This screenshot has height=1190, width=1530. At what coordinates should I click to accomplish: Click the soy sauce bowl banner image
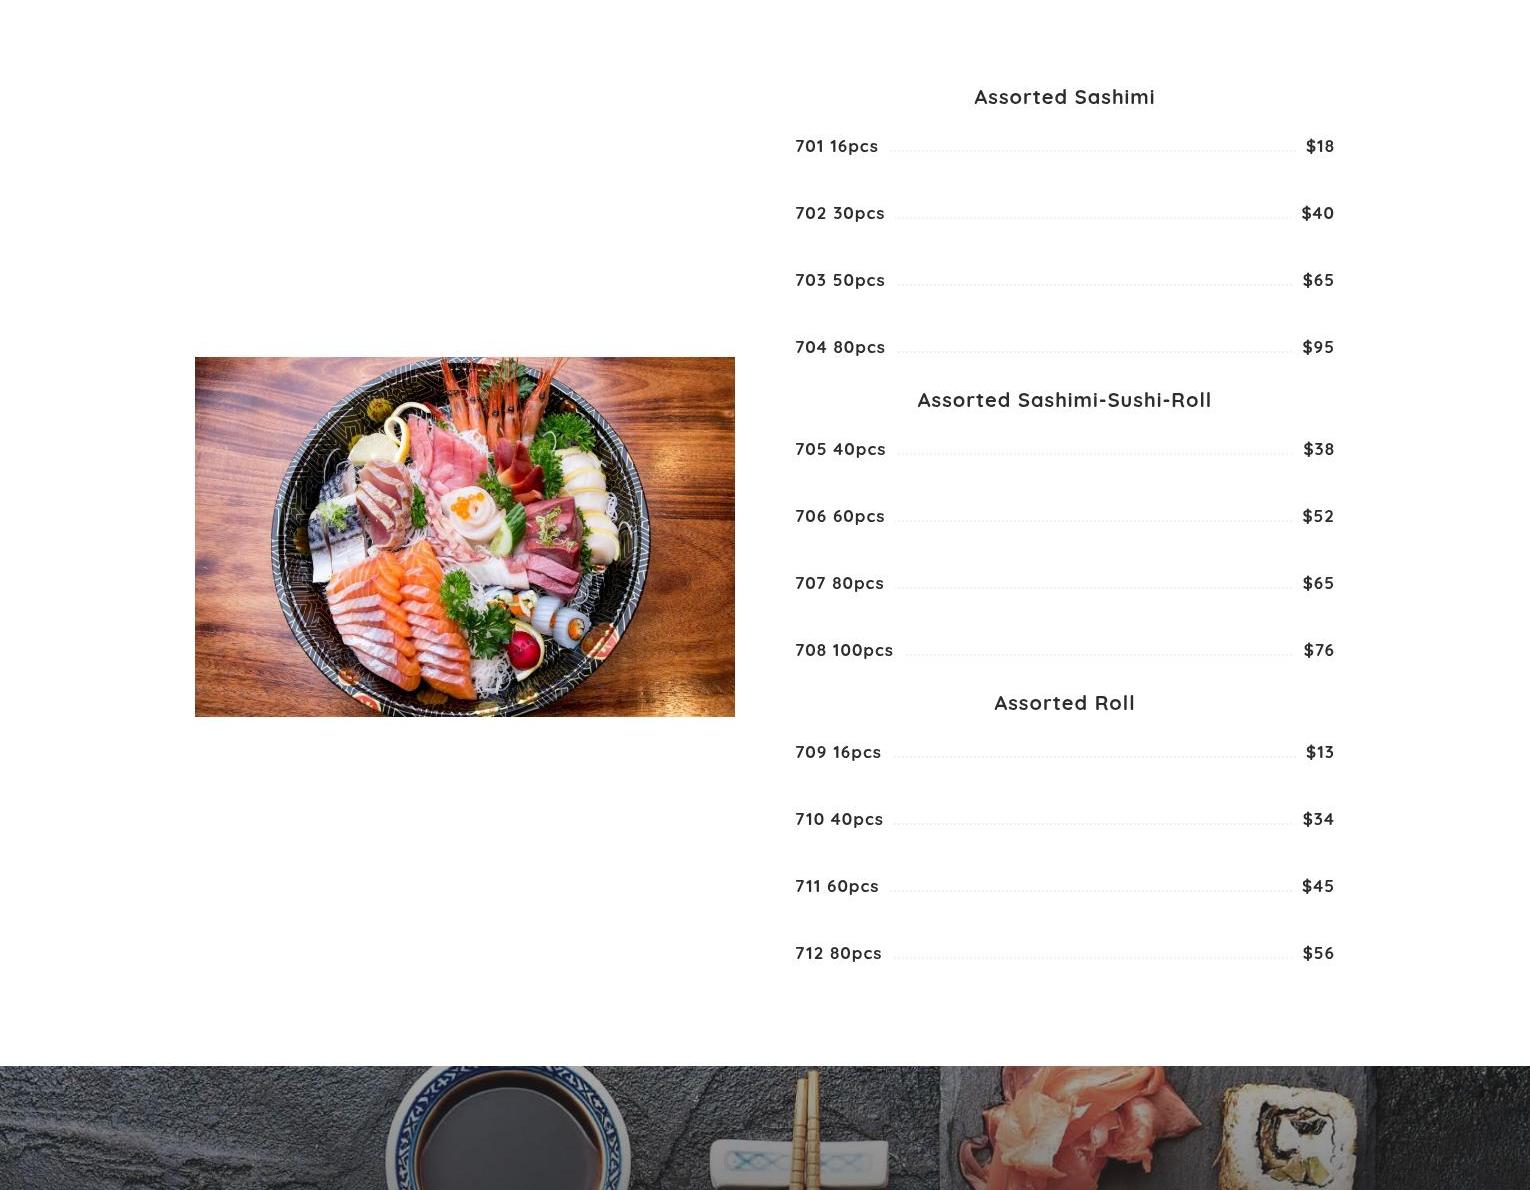(470, 1128)
